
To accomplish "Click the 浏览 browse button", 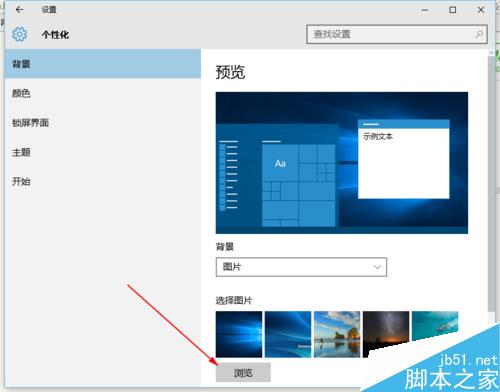I will click(x=243, y=372).
